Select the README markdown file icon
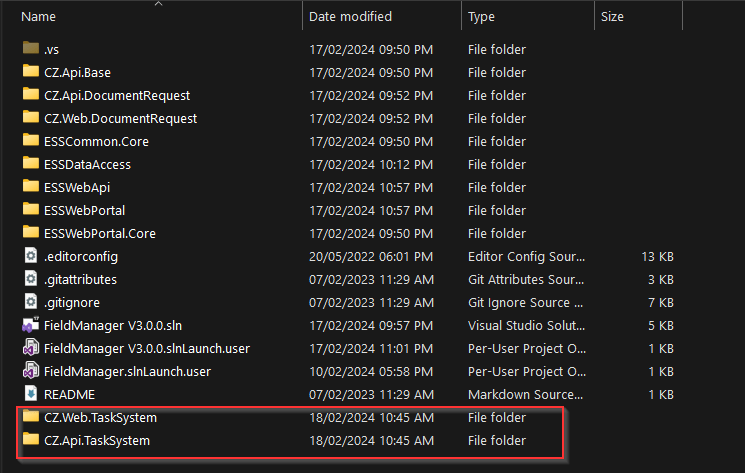 [x=31, y=394]
